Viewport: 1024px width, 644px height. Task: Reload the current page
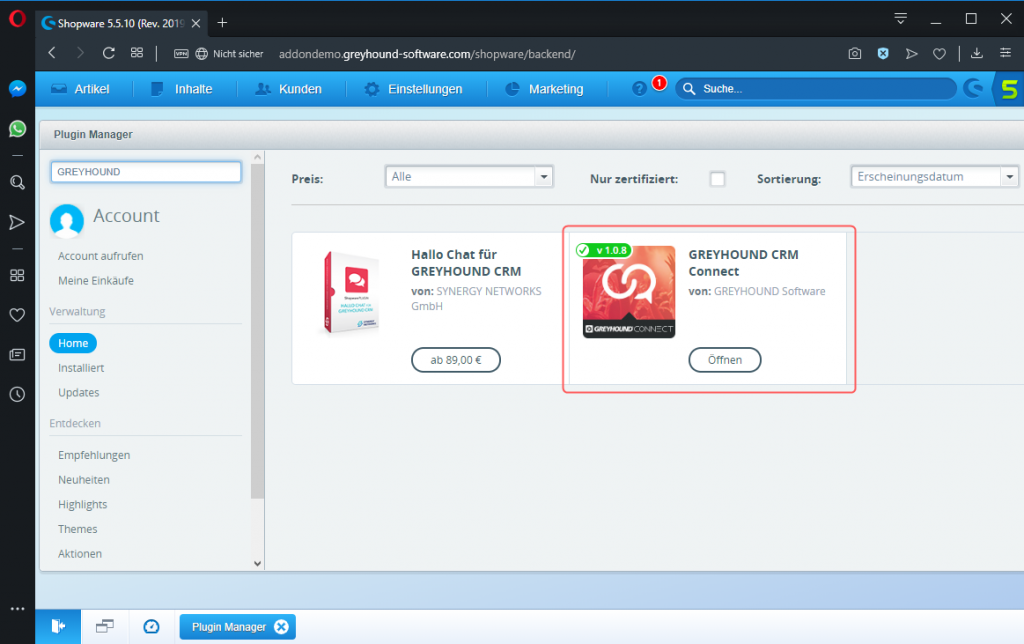pyautogui.click(x=108, y=54)
